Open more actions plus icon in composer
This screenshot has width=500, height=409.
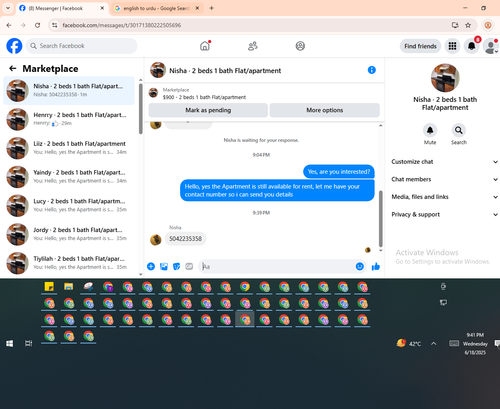pyautogui.click(x=151, y=266)
